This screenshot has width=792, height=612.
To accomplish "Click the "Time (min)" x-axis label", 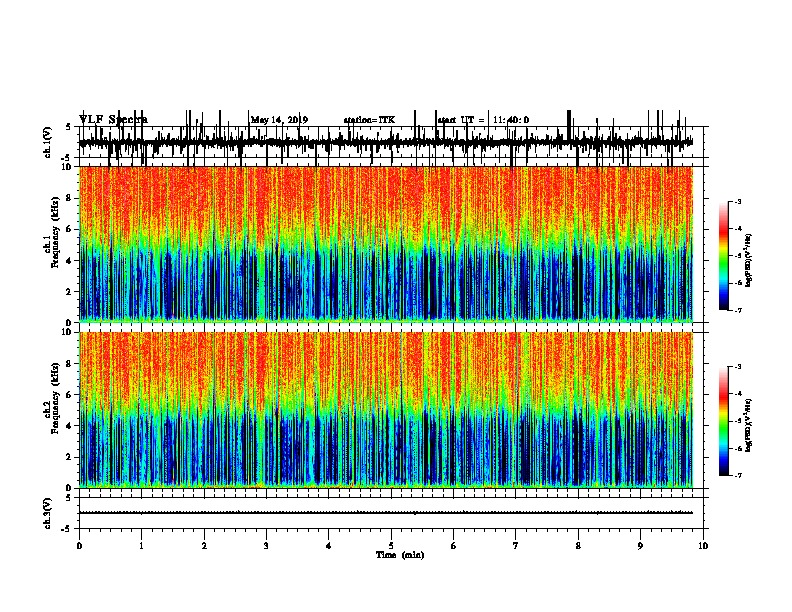I will tap(400, 555).
